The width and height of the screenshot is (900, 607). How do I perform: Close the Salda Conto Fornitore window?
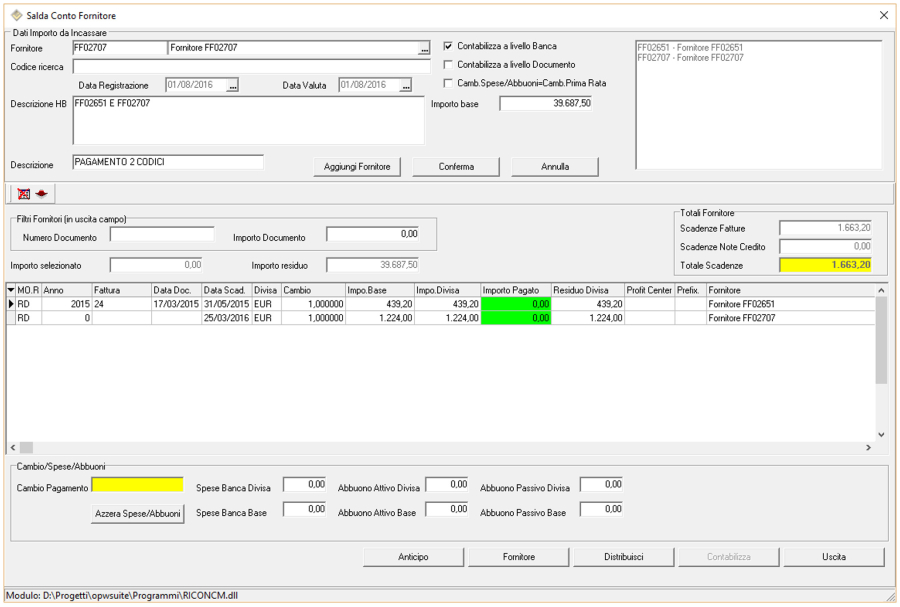pos(883,15)
